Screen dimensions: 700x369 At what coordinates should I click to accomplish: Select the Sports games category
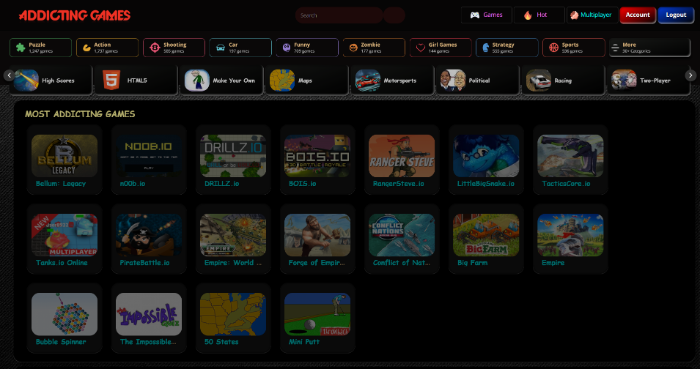click(x=574, y=48)
